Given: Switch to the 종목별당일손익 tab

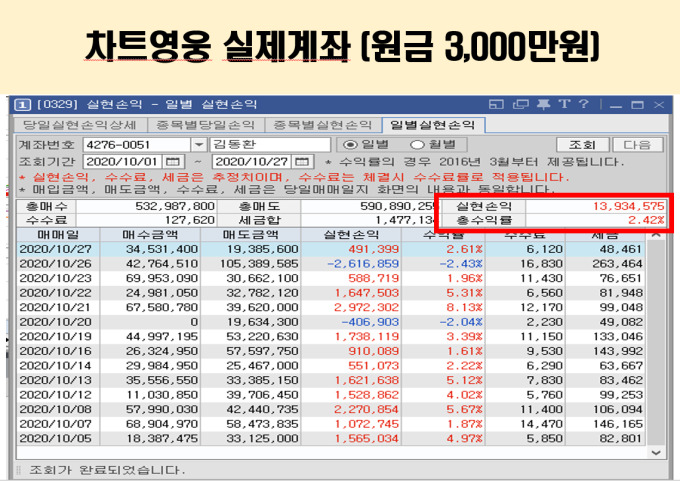Looking at the screenshot, I should coord(203,125).
